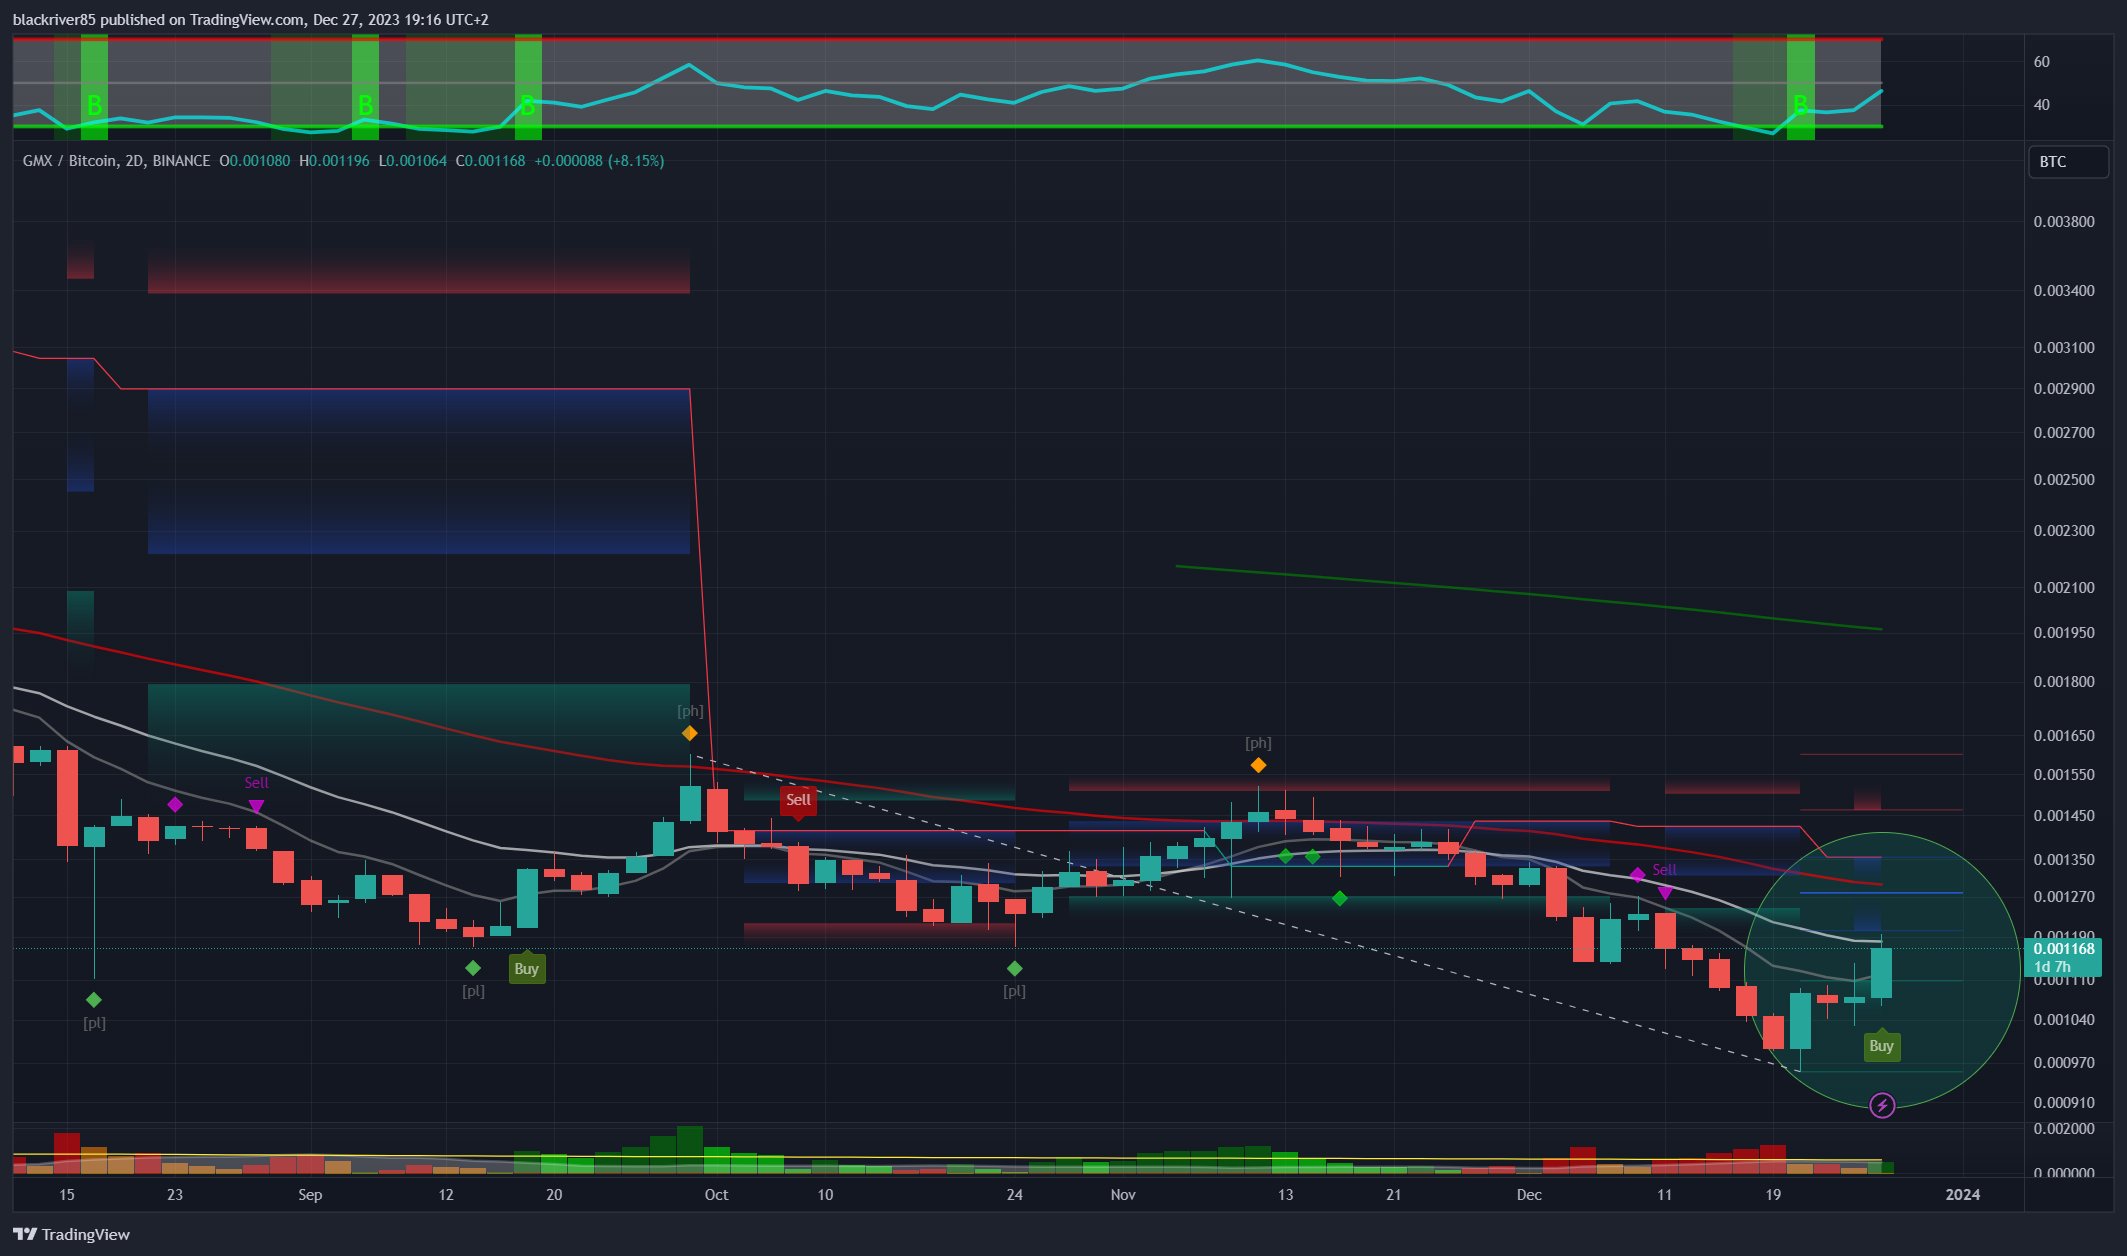This screenshot has width=2127, height=1256.
Task: Click the [ph] label near October
Action: click(690, 711)
